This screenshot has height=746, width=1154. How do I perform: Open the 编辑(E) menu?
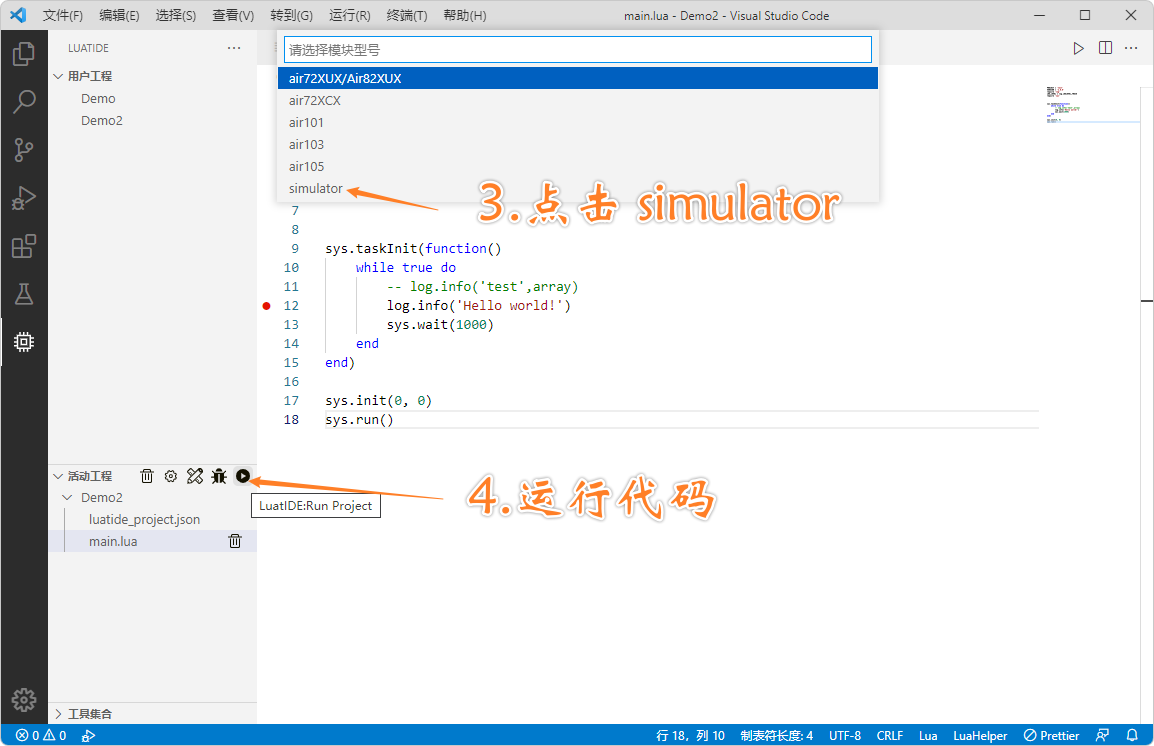point(119,15)
